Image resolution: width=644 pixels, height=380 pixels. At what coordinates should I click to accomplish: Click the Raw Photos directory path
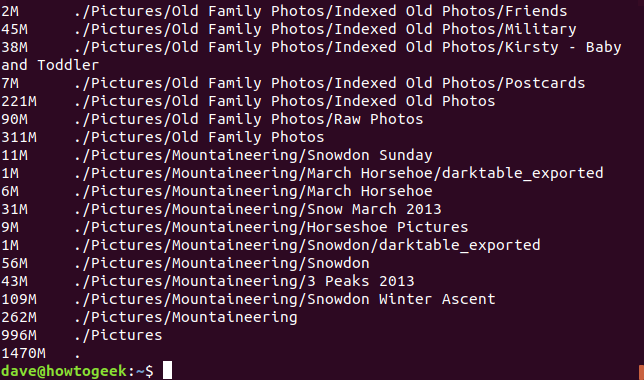click(x=248, y=119)
